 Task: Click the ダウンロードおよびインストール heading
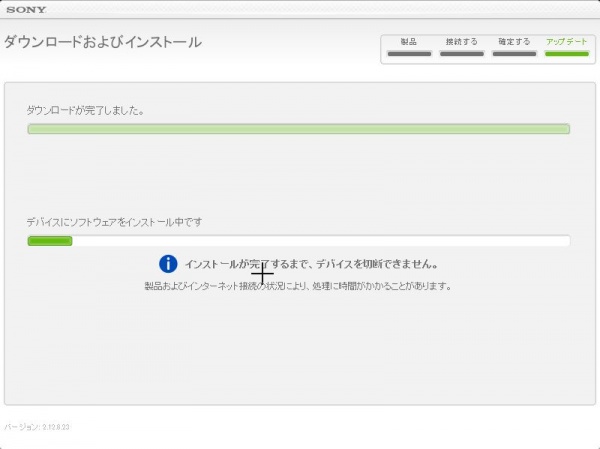pyautogui.click(x=102, y=42)
